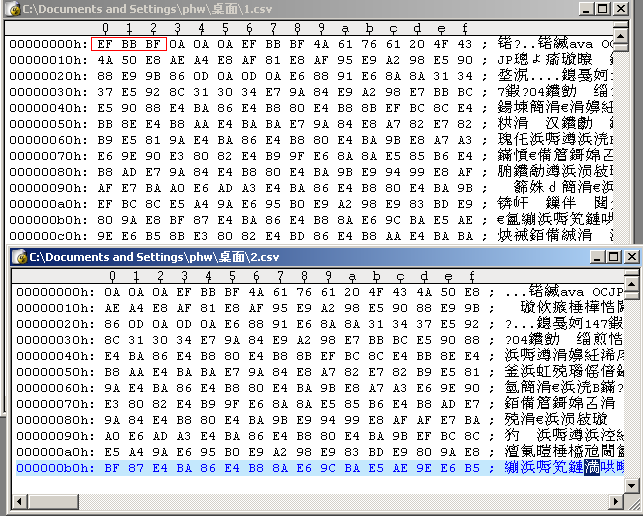Select byte 9B in row 00000020h of 1.csv
Screen dimensions: 643x516
153,76
